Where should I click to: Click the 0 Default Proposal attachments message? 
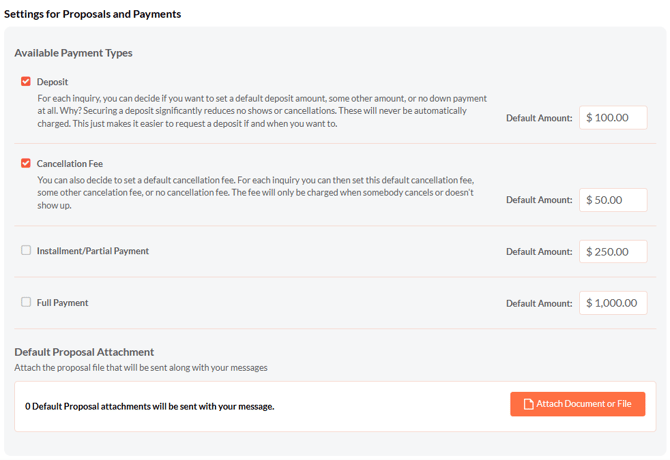[x=150, y=406]
